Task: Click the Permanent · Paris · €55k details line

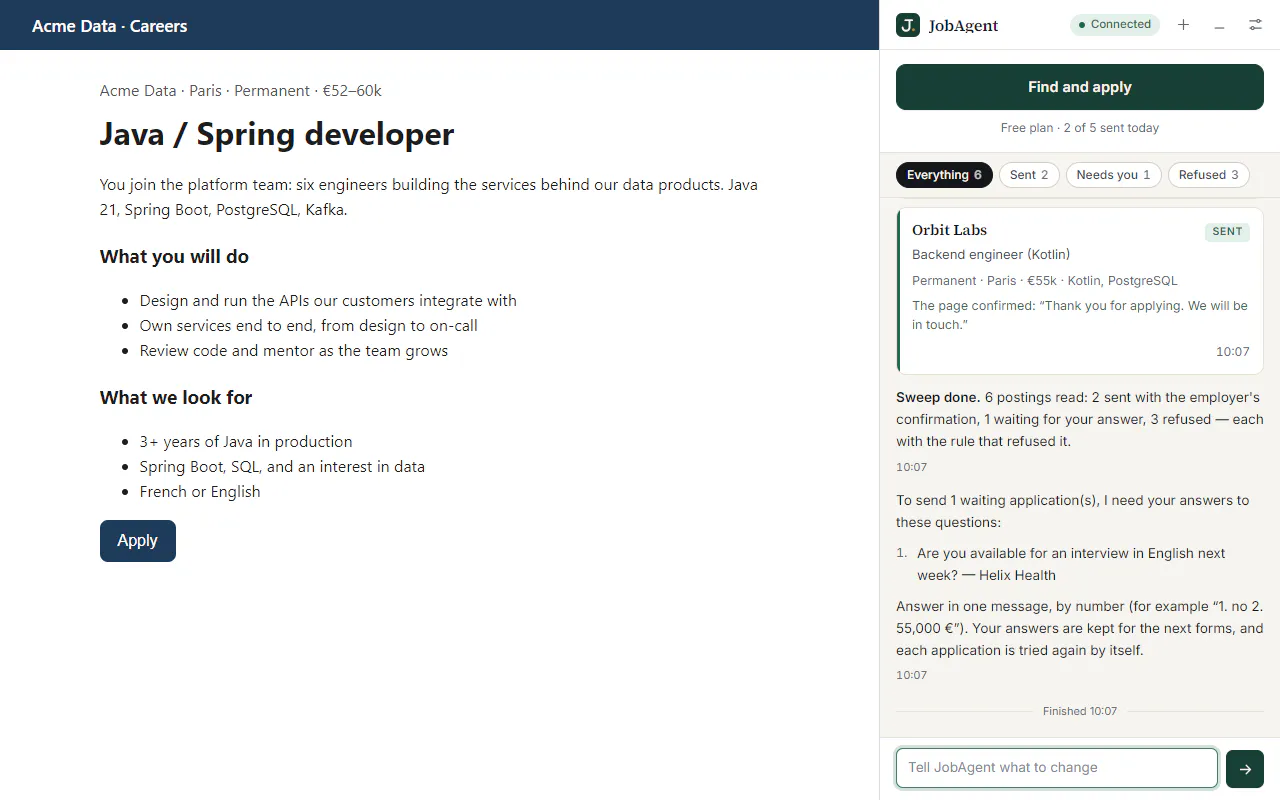Action: tap(1045, 281)
